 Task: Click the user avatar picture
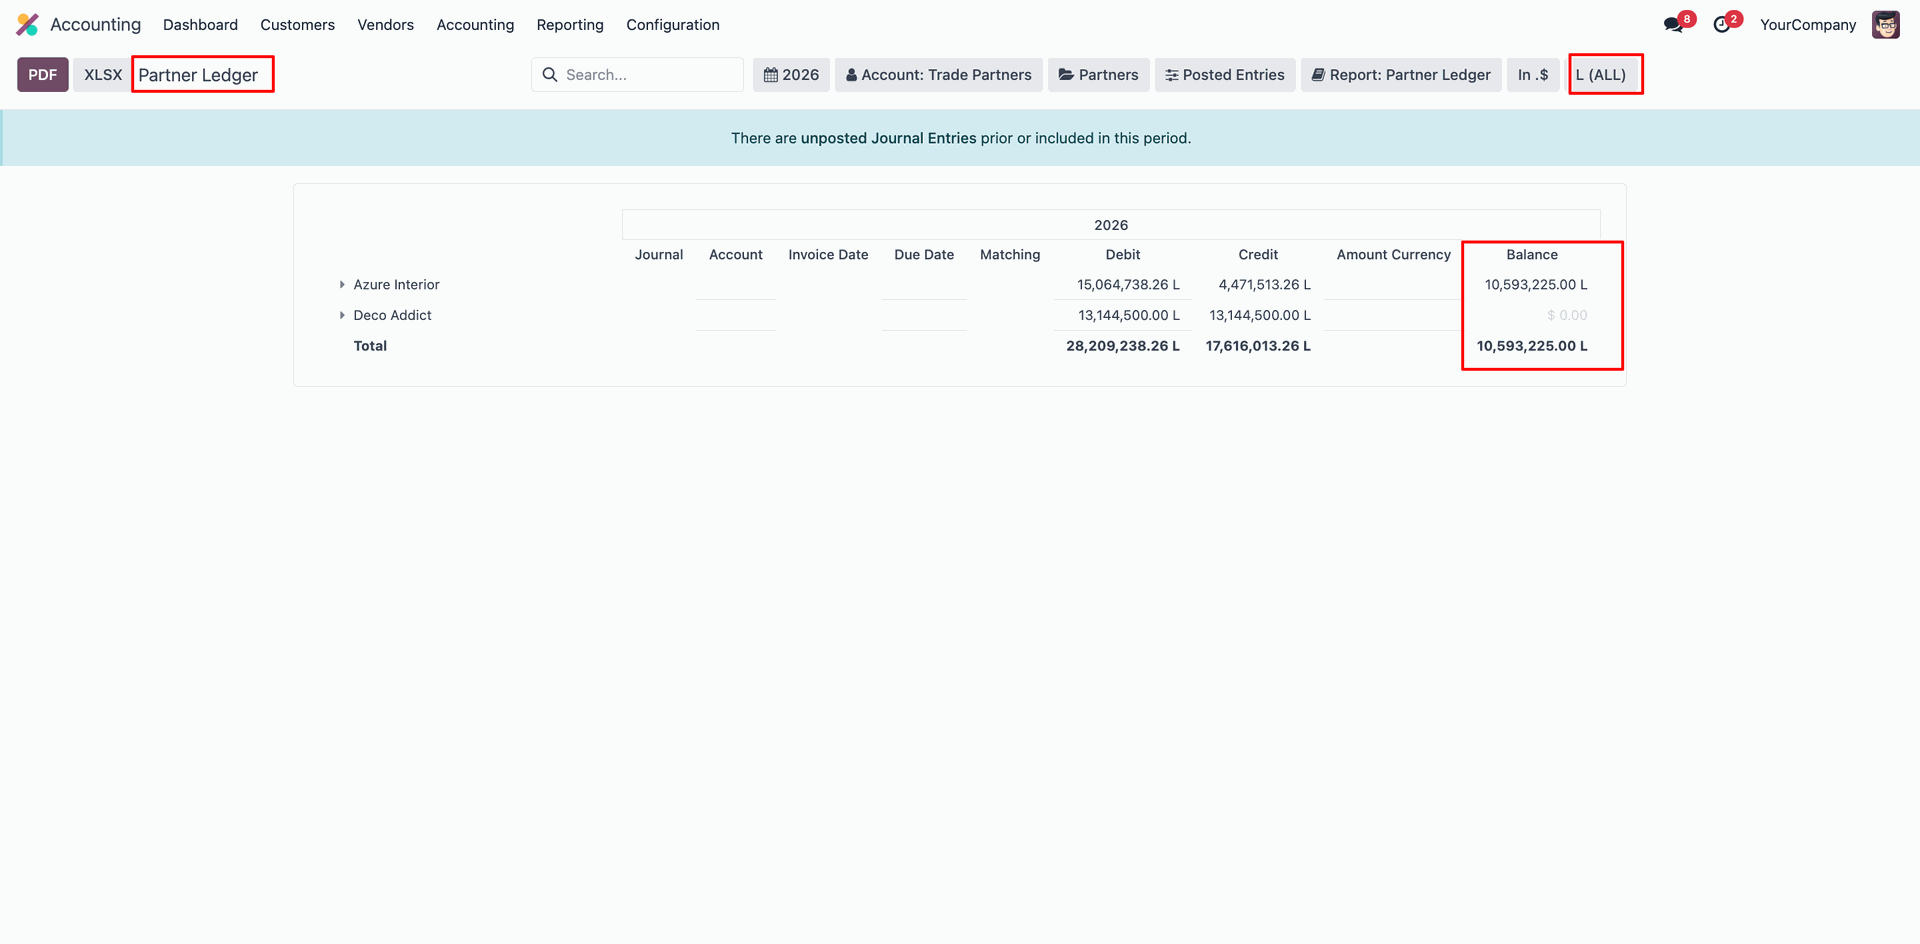(x=1885, y=25)
